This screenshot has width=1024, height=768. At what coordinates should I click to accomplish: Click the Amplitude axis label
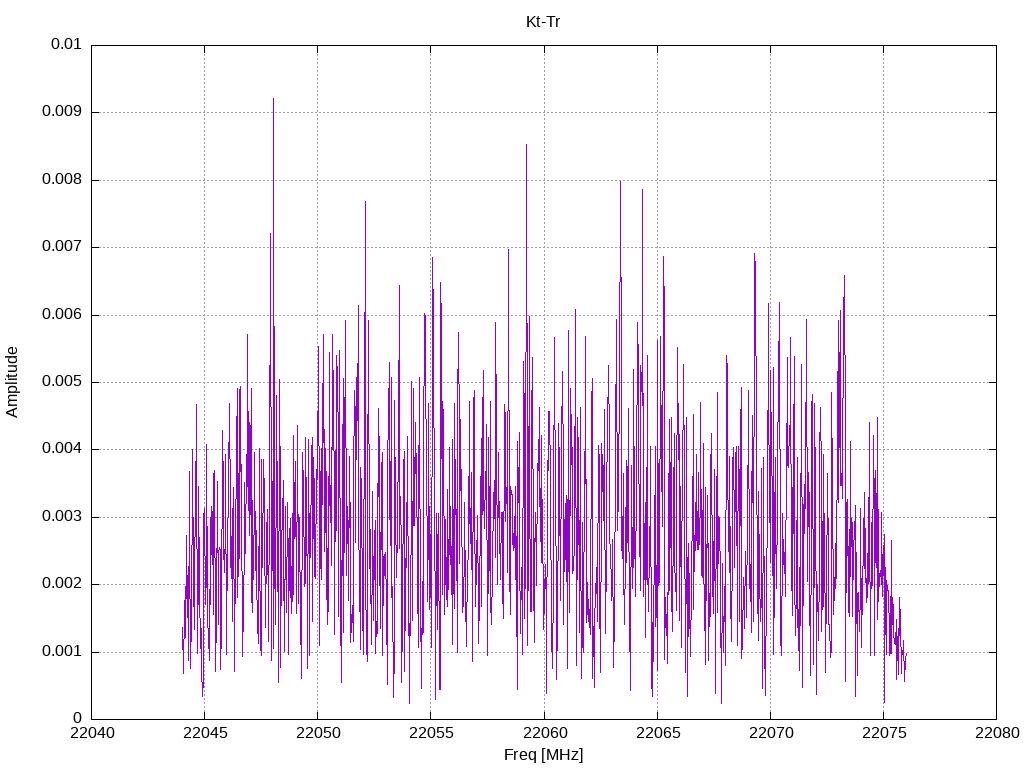pos(12,382)
